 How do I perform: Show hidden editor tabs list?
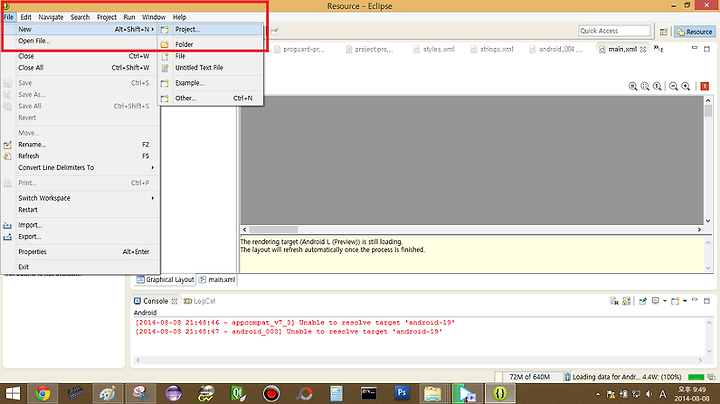[658, 48]
